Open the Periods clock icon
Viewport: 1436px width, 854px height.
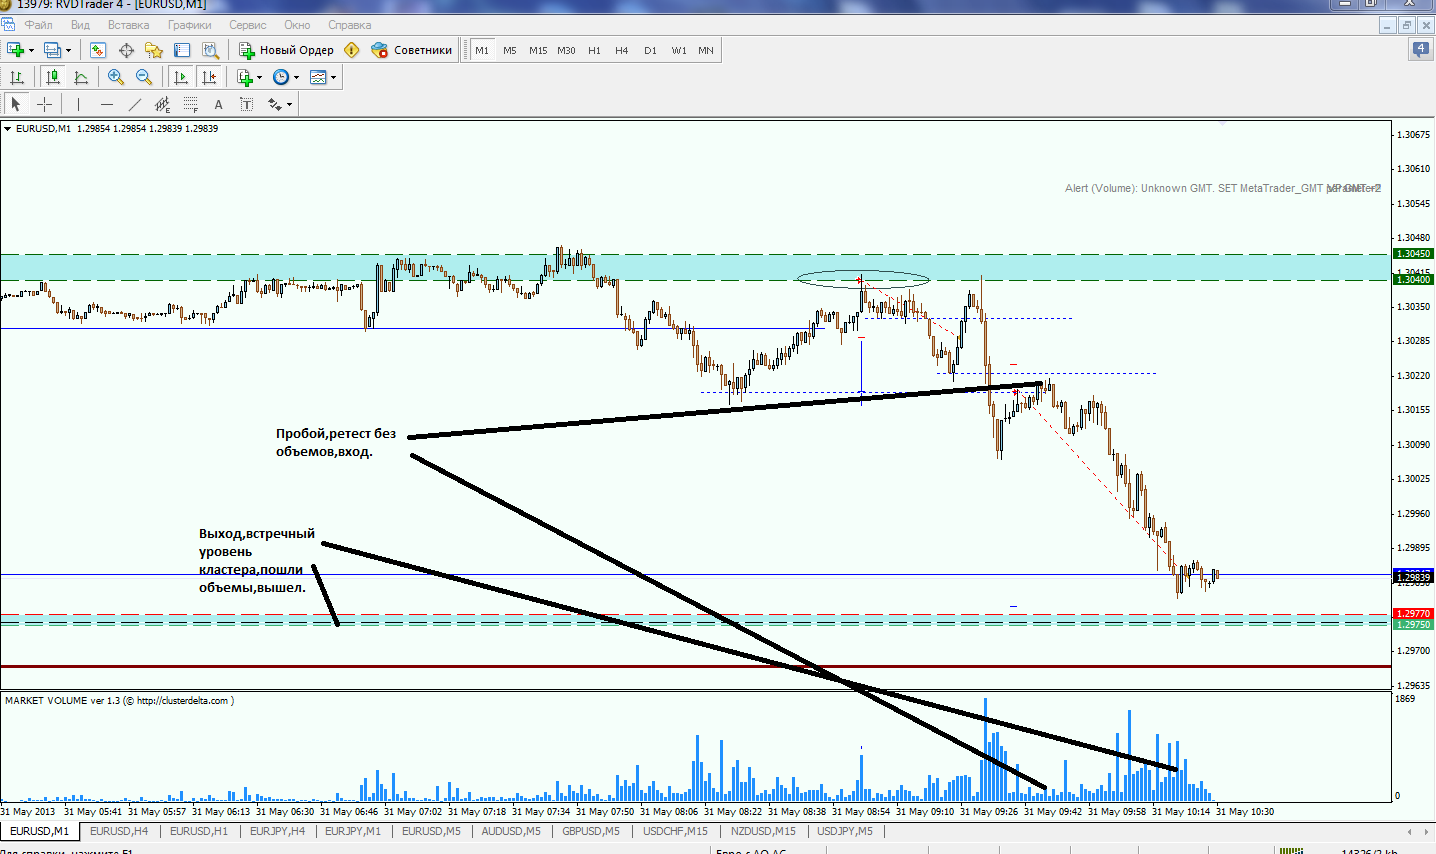coord(281,77)
